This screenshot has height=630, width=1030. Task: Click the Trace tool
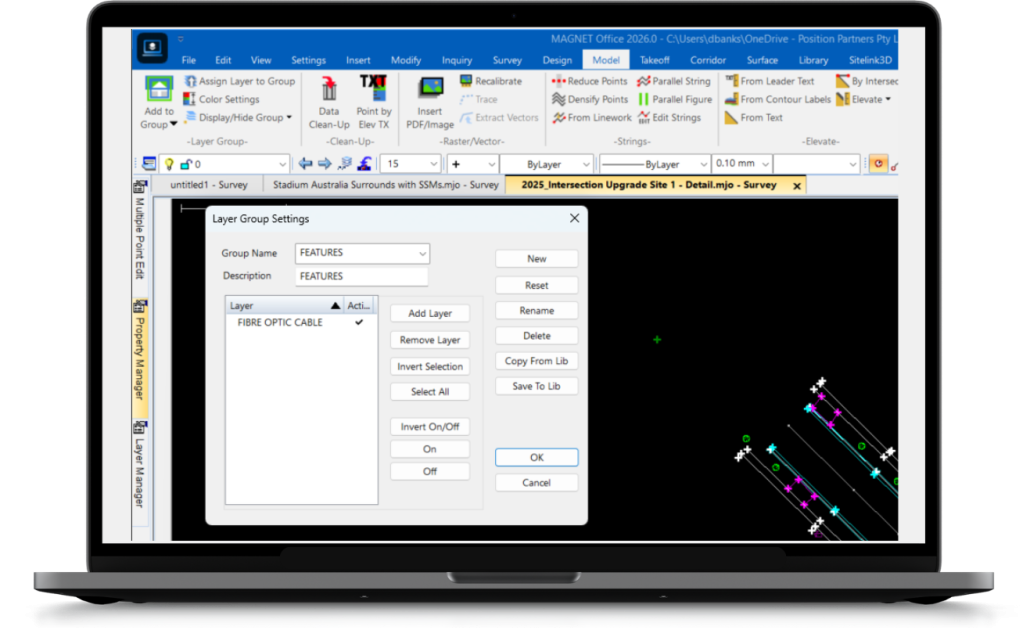[x=479, y=99]
